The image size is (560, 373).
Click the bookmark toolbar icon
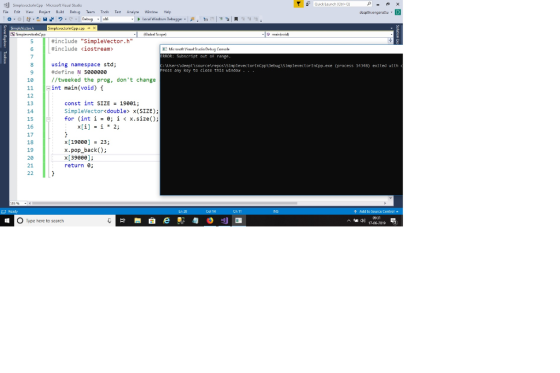tap(236, 19)
